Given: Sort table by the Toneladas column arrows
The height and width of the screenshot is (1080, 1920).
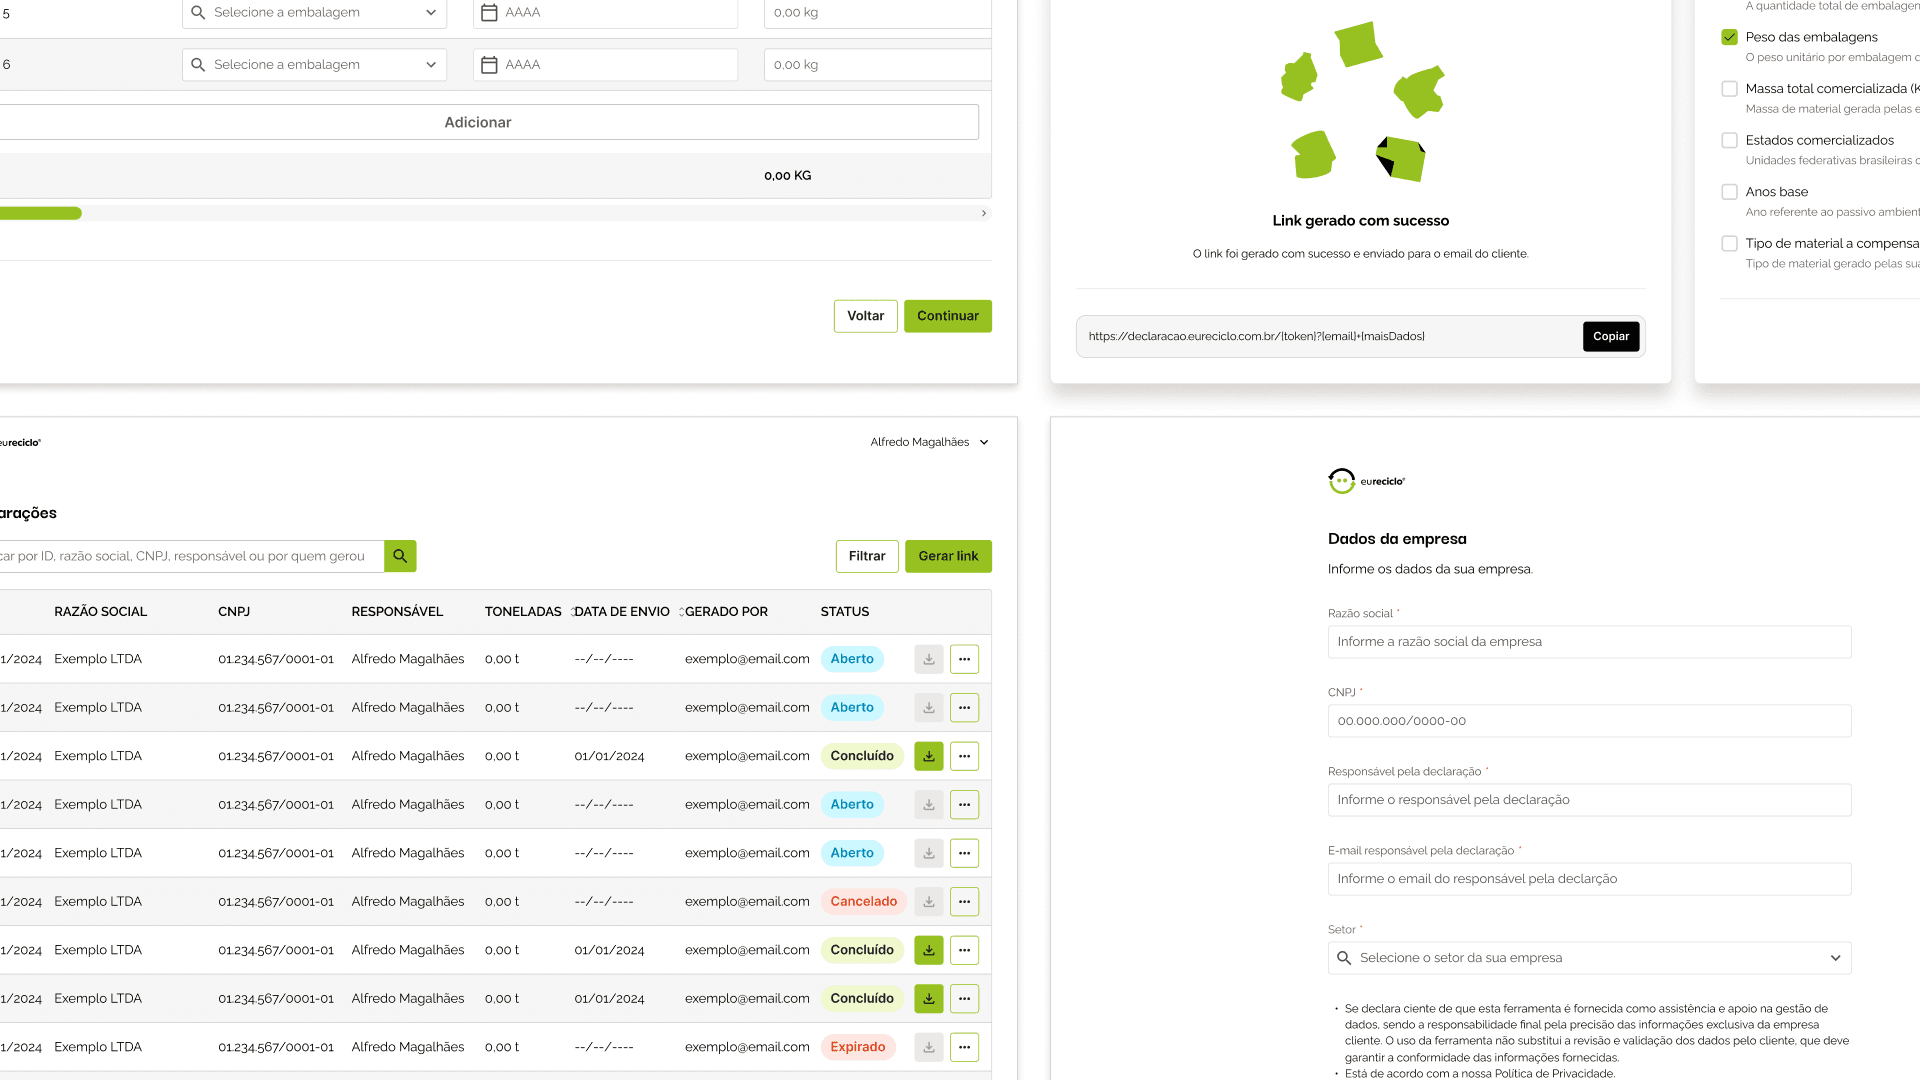Looking at the screenshot, I should click(572, 612).
